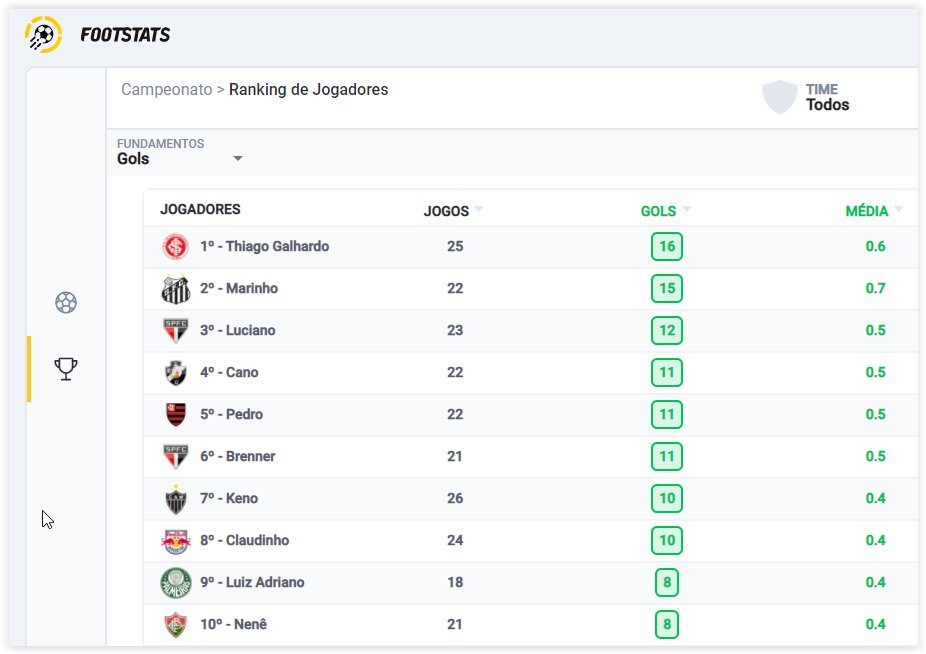
Task: Go to Campeonato in the breadcrumb
Action: click(x=166, y=90)
